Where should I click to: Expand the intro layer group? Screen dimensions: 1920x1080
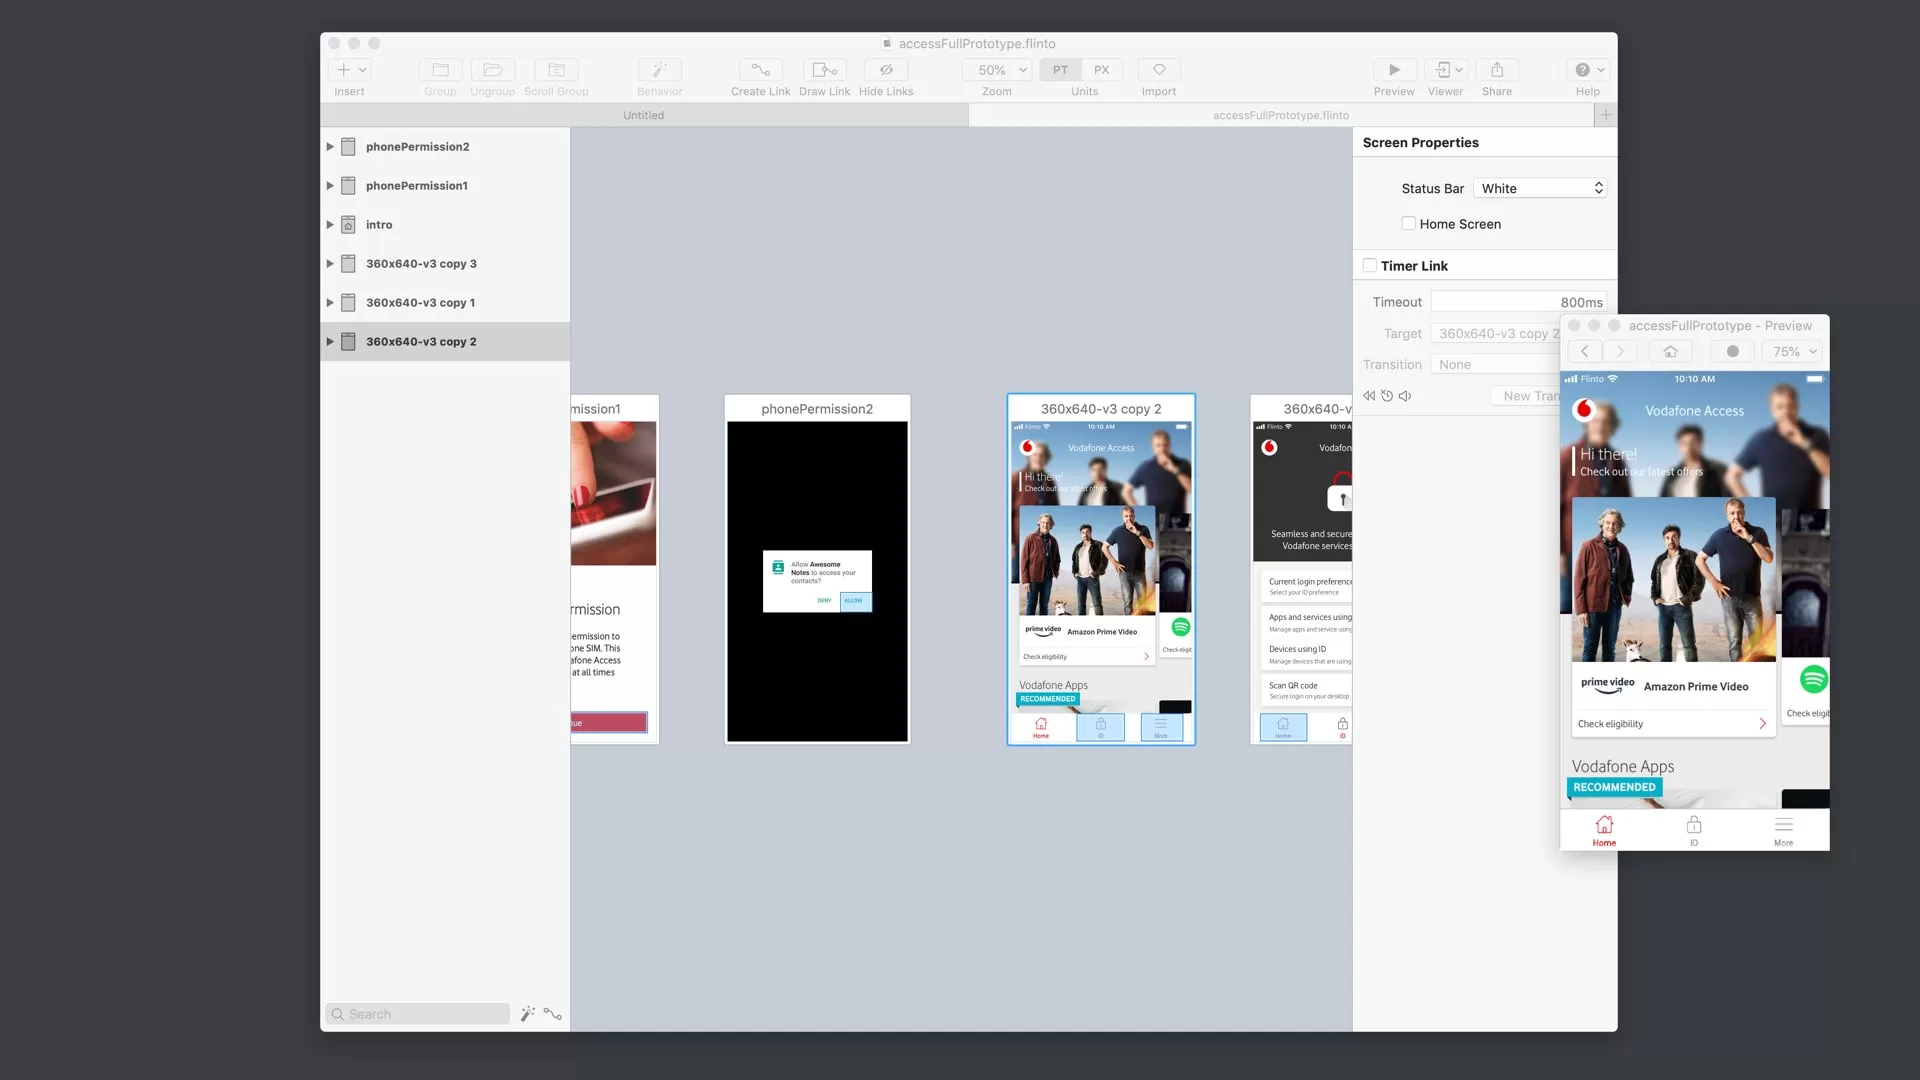click(x=330, y=225)
